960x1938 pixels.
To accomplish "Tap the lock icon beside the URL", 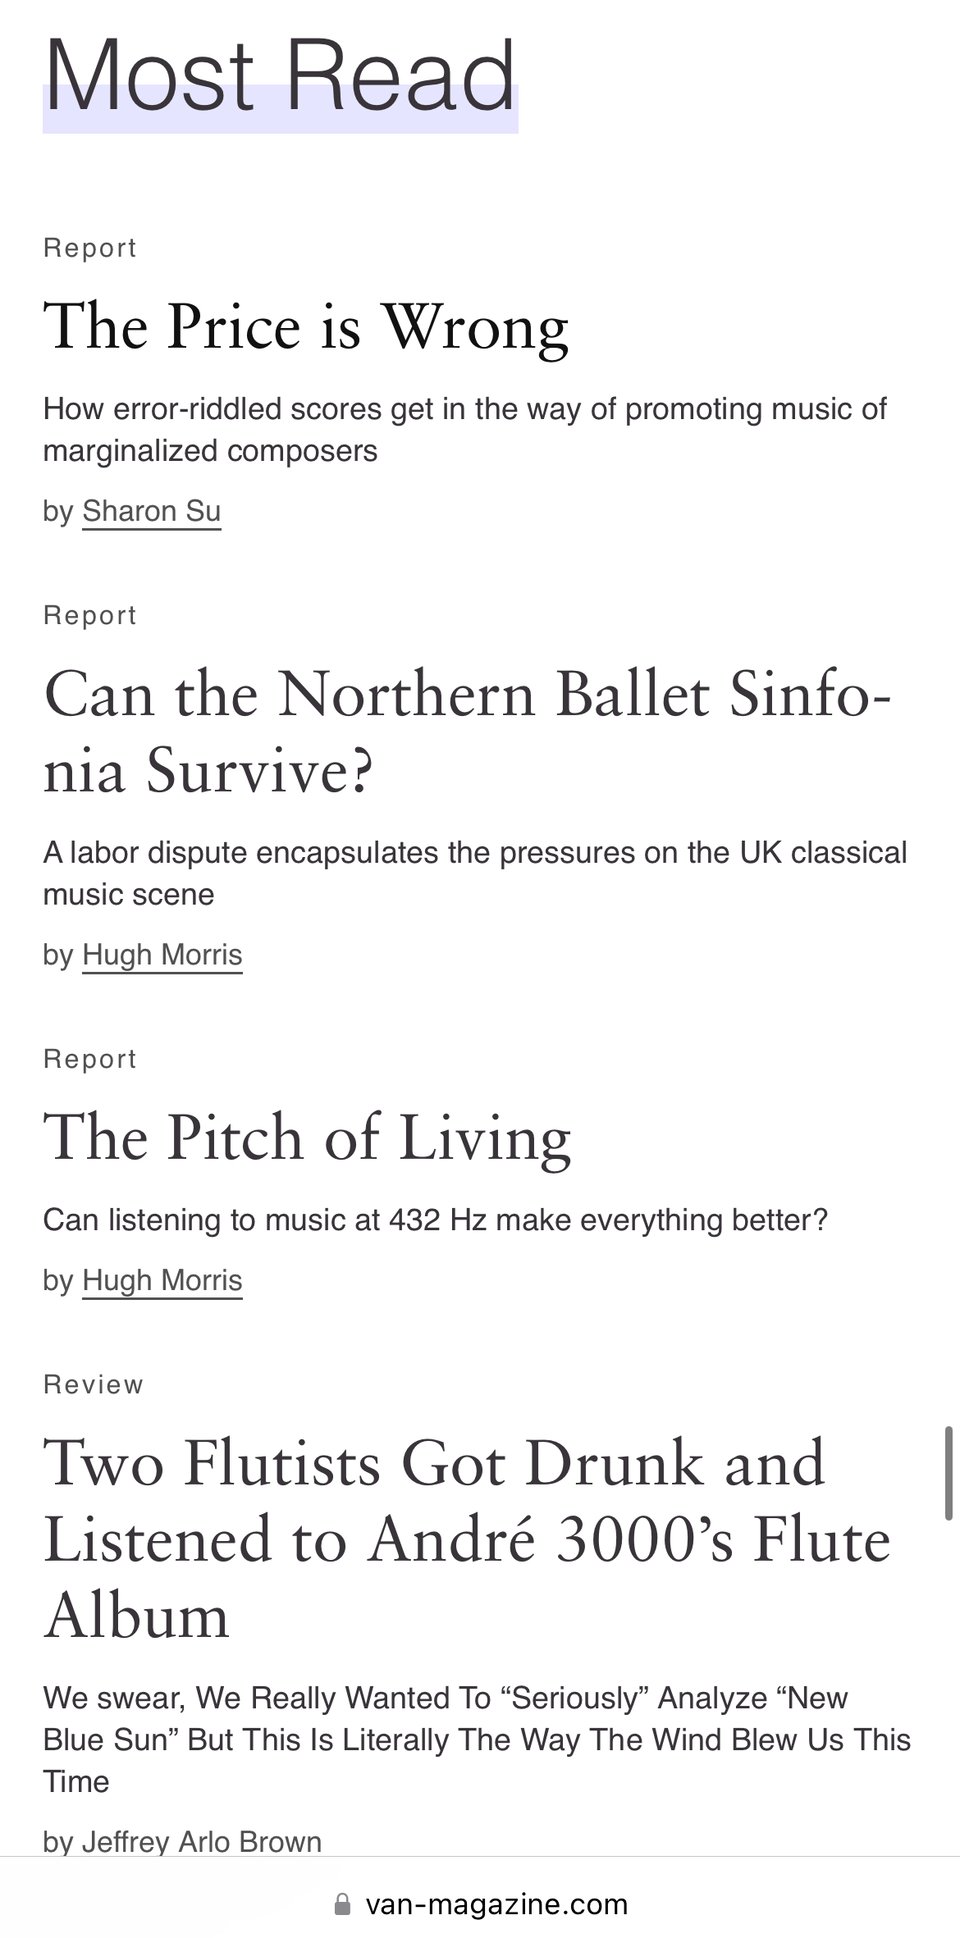I will pos(342,1904).
